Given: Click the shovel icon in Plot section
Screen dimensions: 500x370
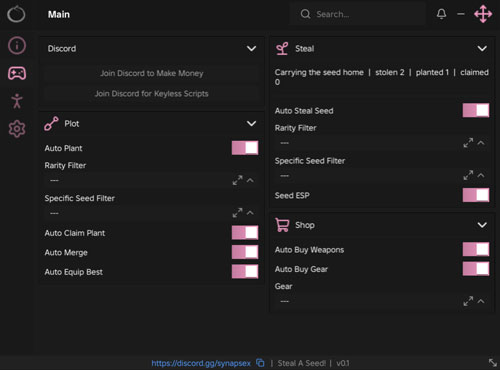Looking at the screenshot, I should [x=51, y=124].
